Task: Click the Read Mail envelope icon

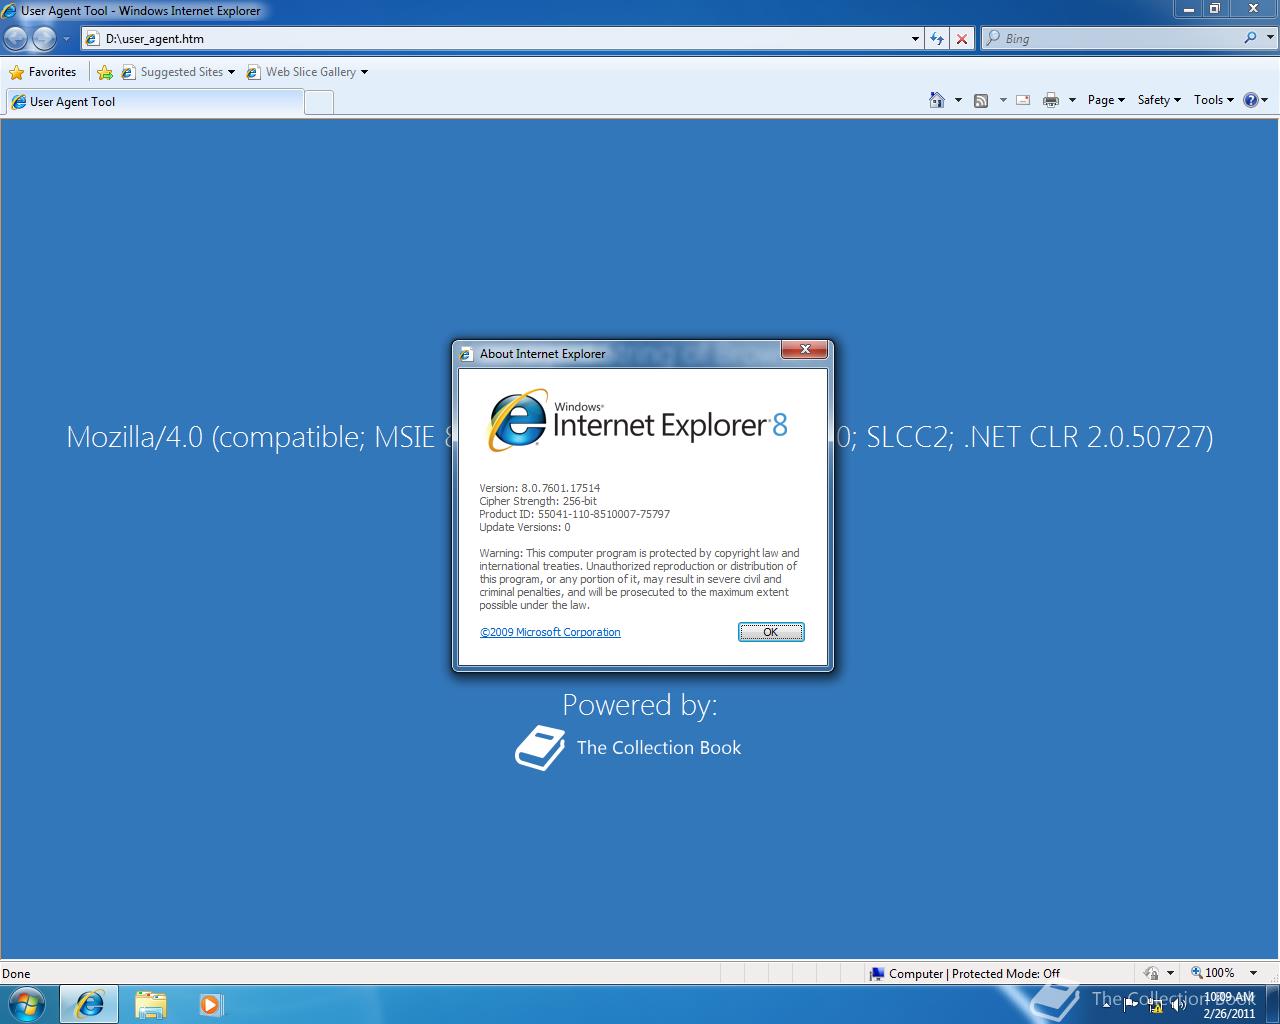Action: tap(1023, 100)
